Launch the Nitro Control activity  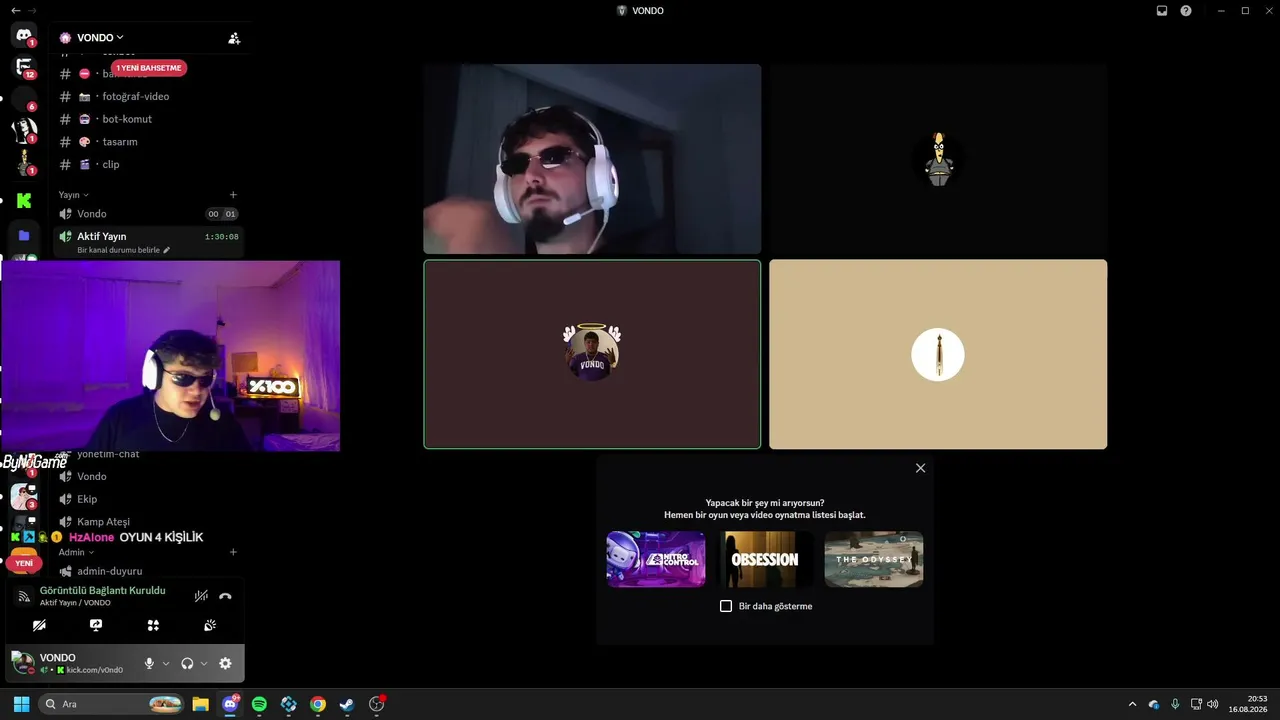[x=656, y=559]
